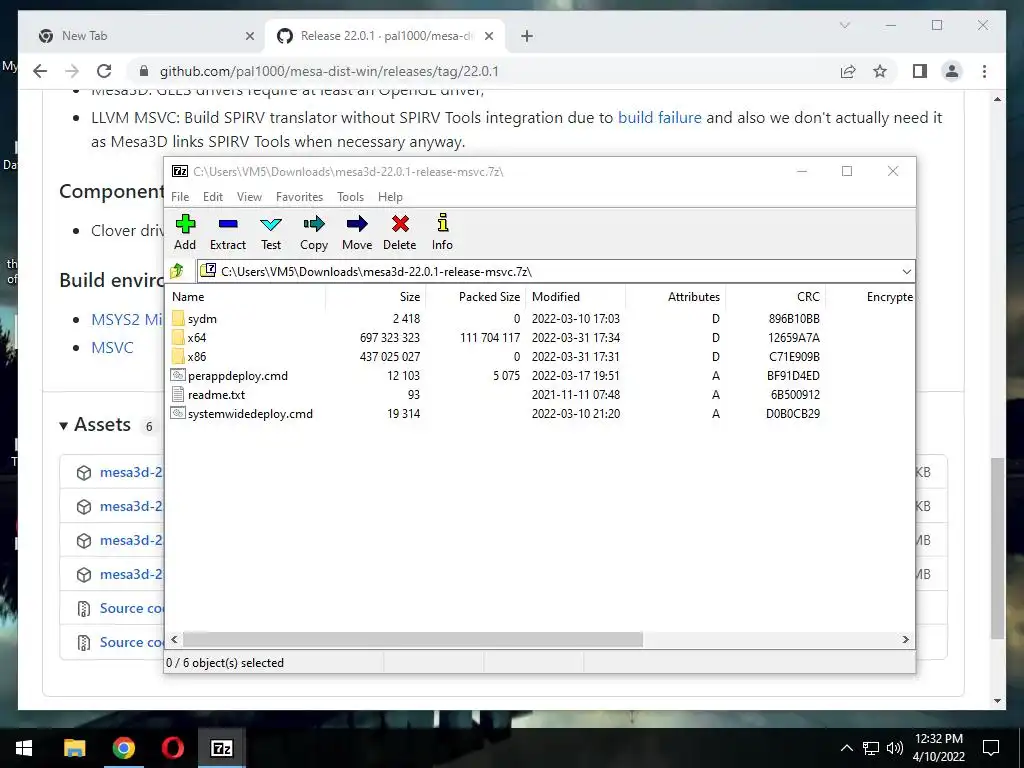1024x768 pixels.
Task: Open the 7-Zip Tools menu
Action: pyautogui.click(x=350, y=197)
